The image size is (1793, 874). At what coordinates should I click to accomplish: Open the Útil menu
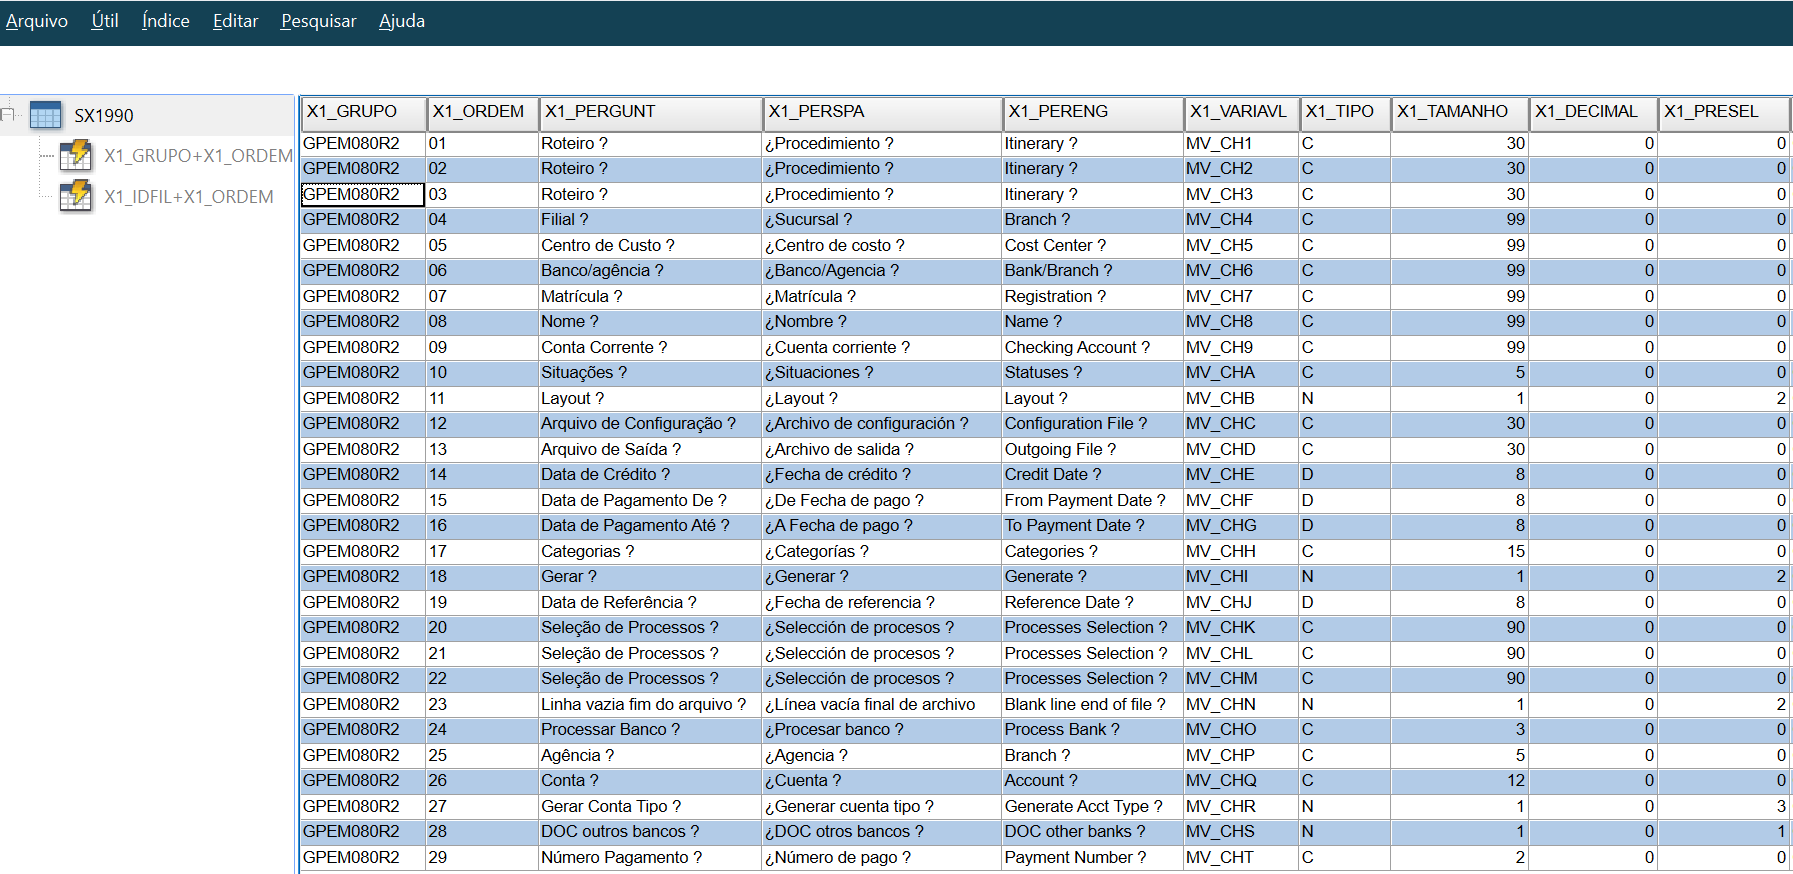pyautogui.click(x=105, y=21)
